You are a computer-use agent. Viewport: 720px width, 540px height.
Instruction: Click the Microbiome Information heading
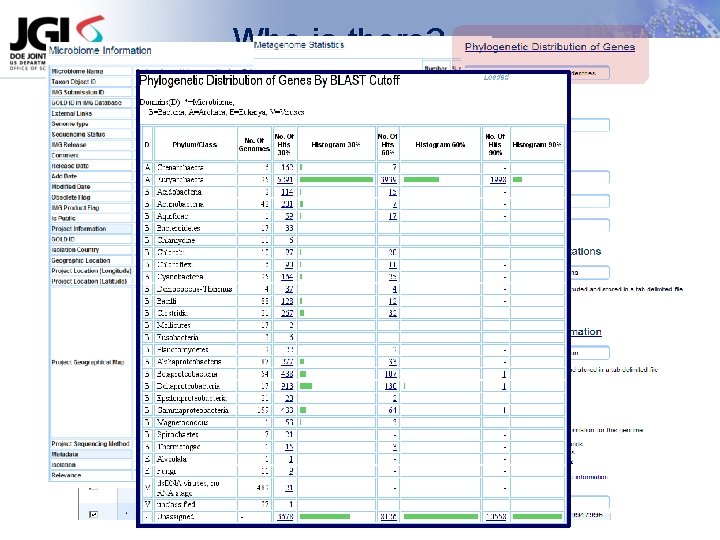pos(100,51)
